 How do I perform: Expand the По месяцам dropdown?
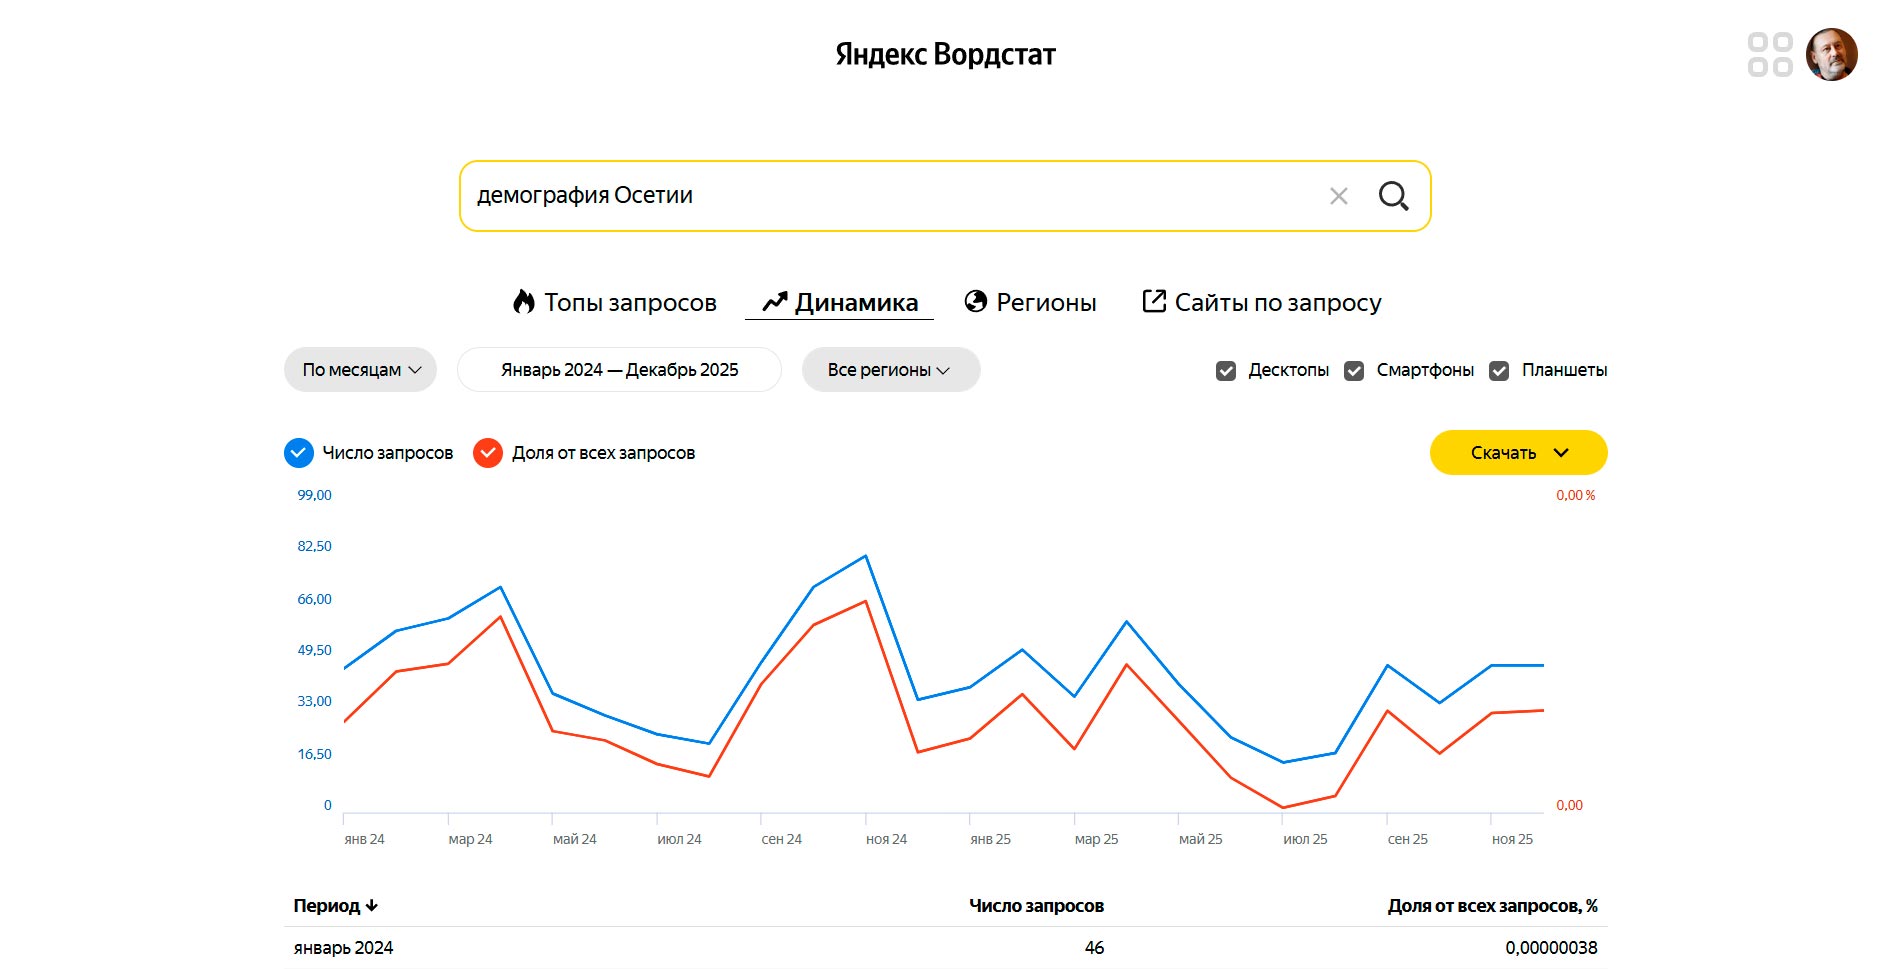[x=361, y=370]
